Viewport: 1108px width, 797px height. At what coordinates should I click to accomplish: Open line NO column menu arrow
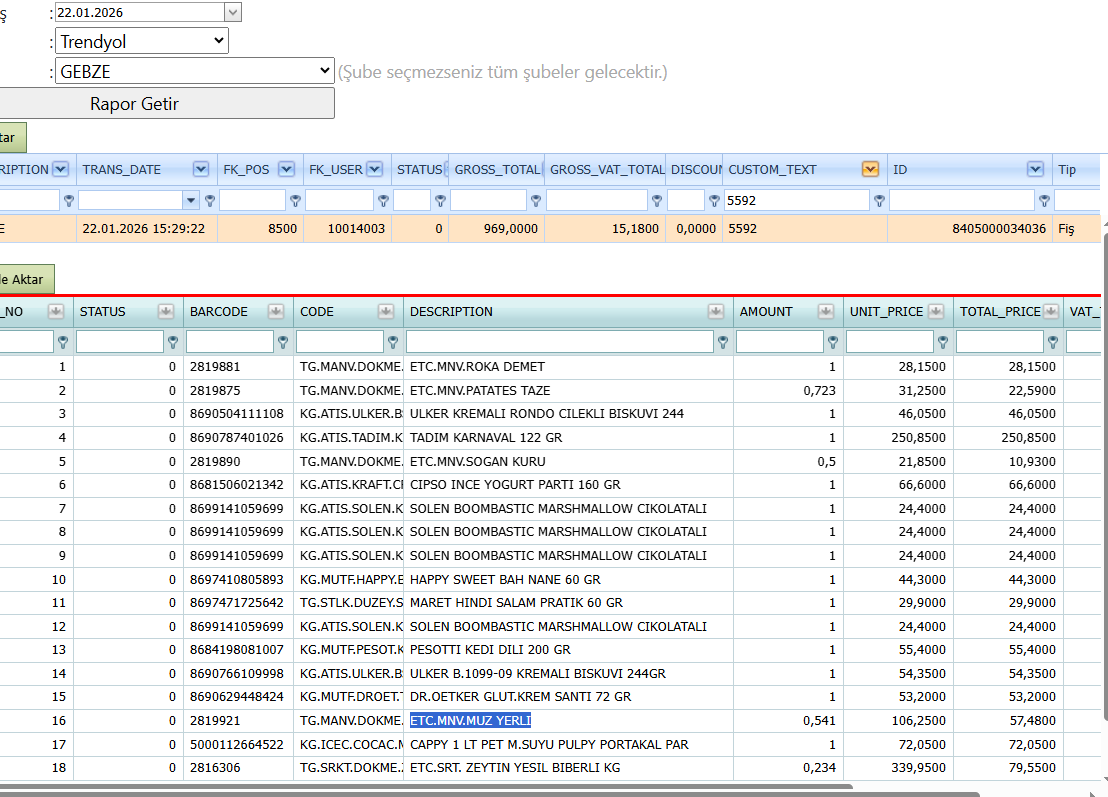pyautogui.click(x=56, y=312)
